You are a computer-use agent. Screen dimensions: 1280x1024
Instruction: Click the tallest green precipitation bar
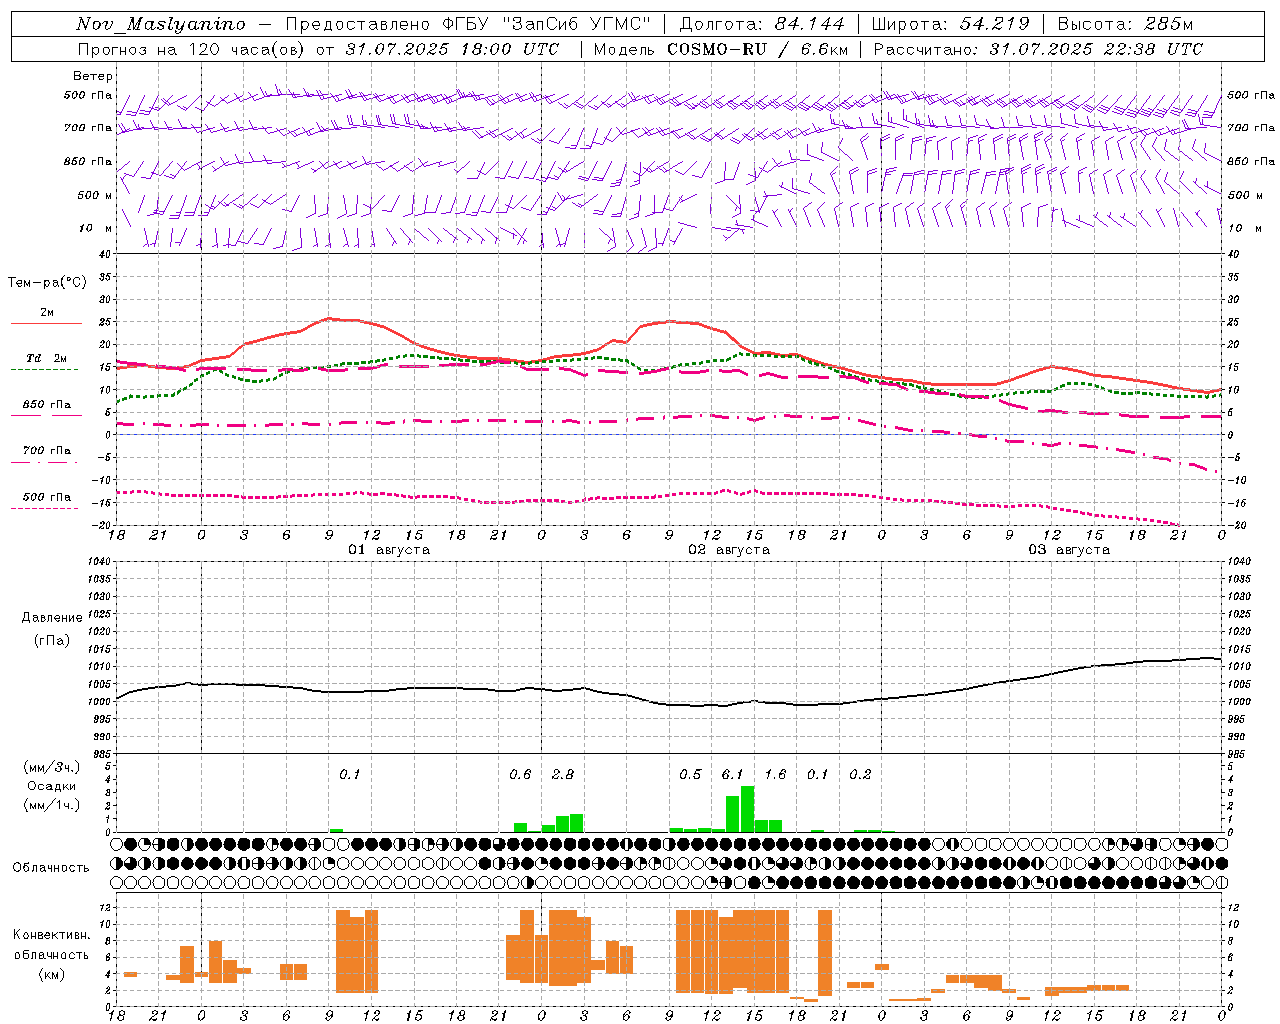coord(747,809)
